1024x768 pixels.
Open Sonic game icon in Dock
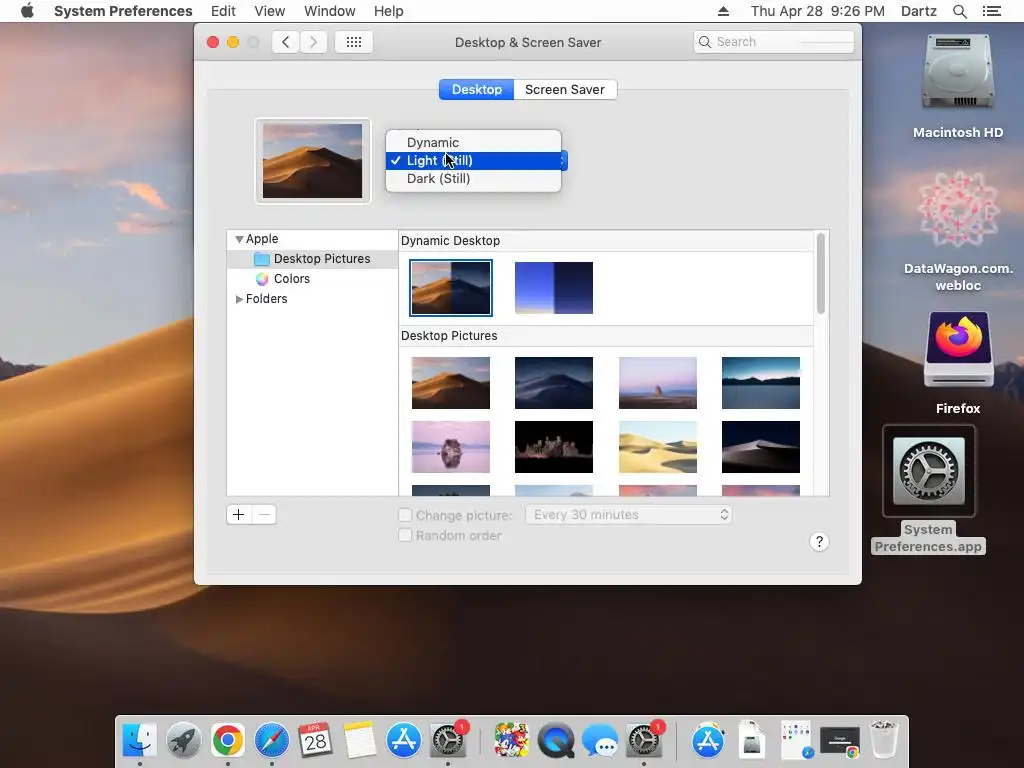[511, 741]
